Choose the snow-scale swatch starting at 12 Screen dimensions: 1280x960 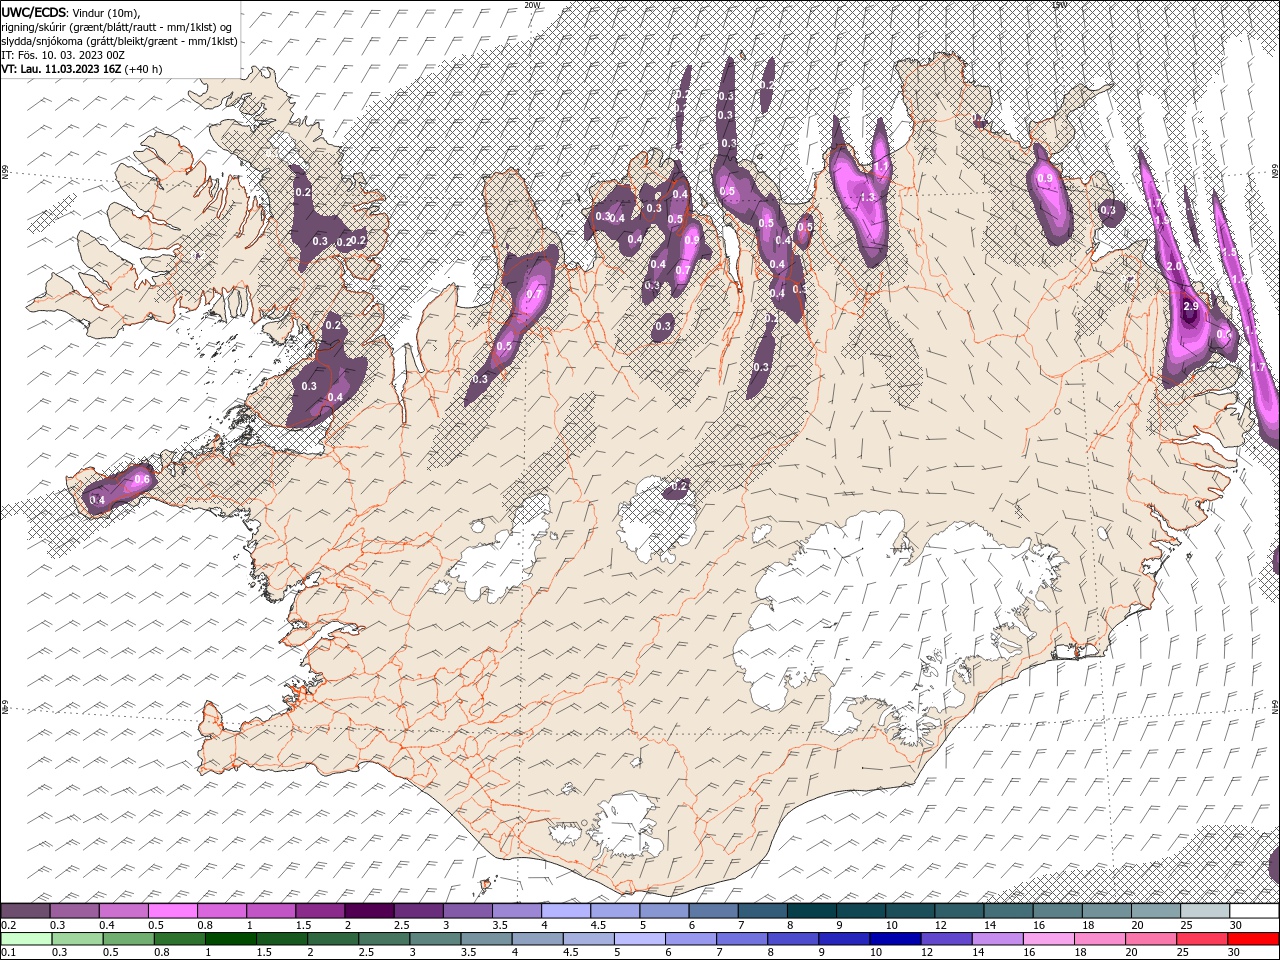coord(957,911)
